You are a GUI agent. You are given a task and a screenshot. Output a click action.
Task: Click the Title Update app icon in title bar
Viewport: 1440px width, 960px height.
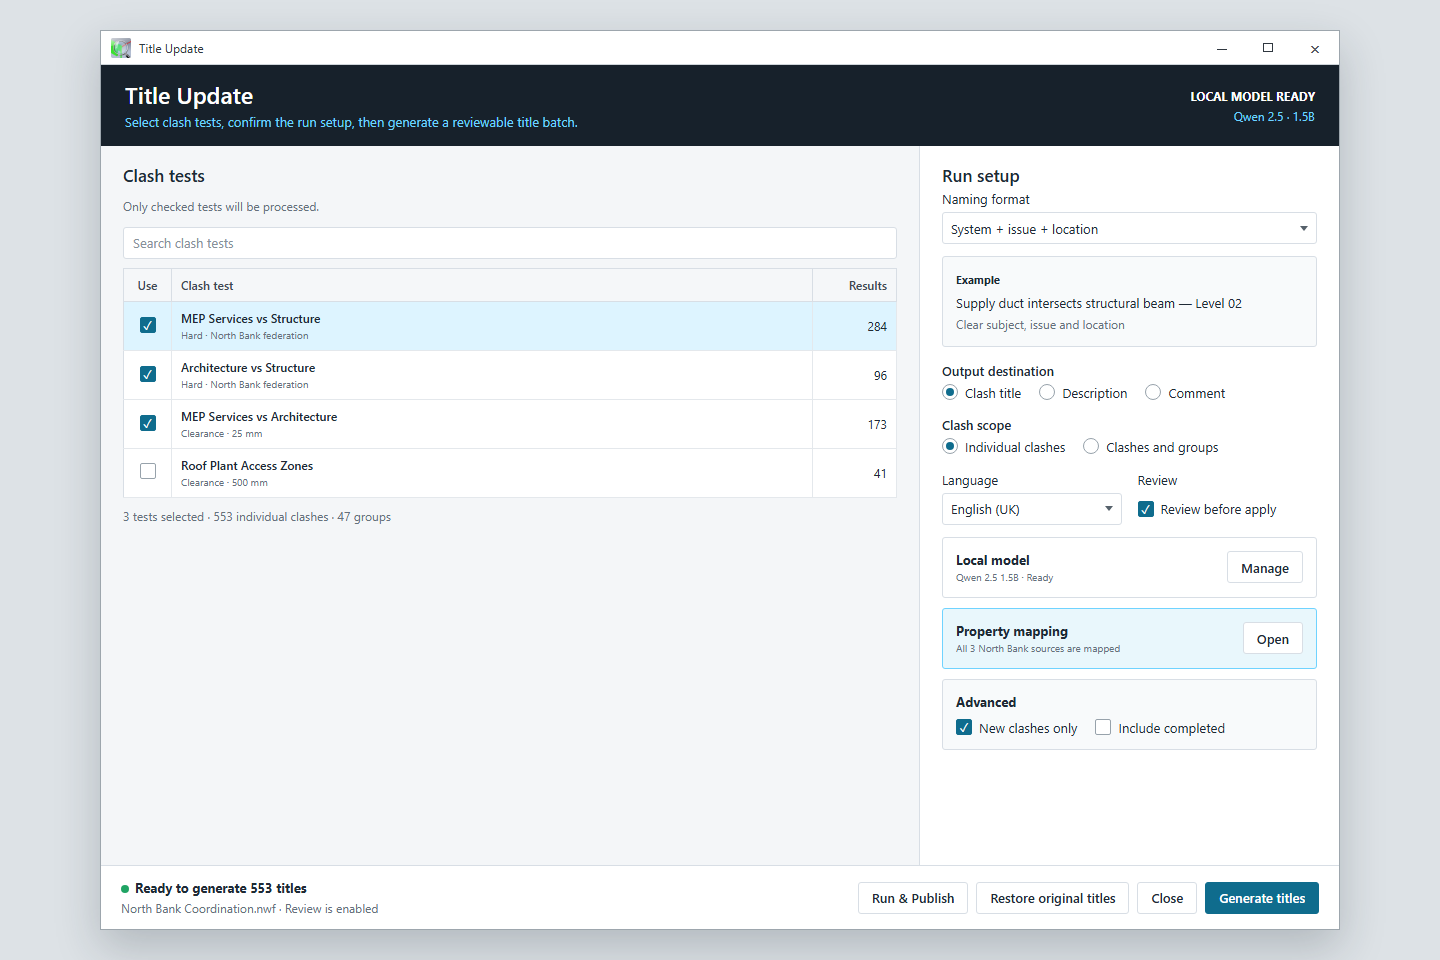click(121, 48)
